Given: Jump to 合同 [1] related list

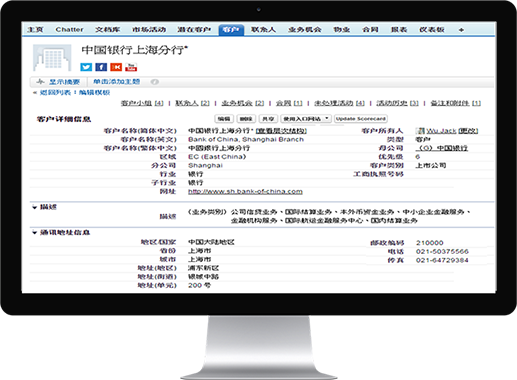Looking at the screenshot, I should coord(289,103).
